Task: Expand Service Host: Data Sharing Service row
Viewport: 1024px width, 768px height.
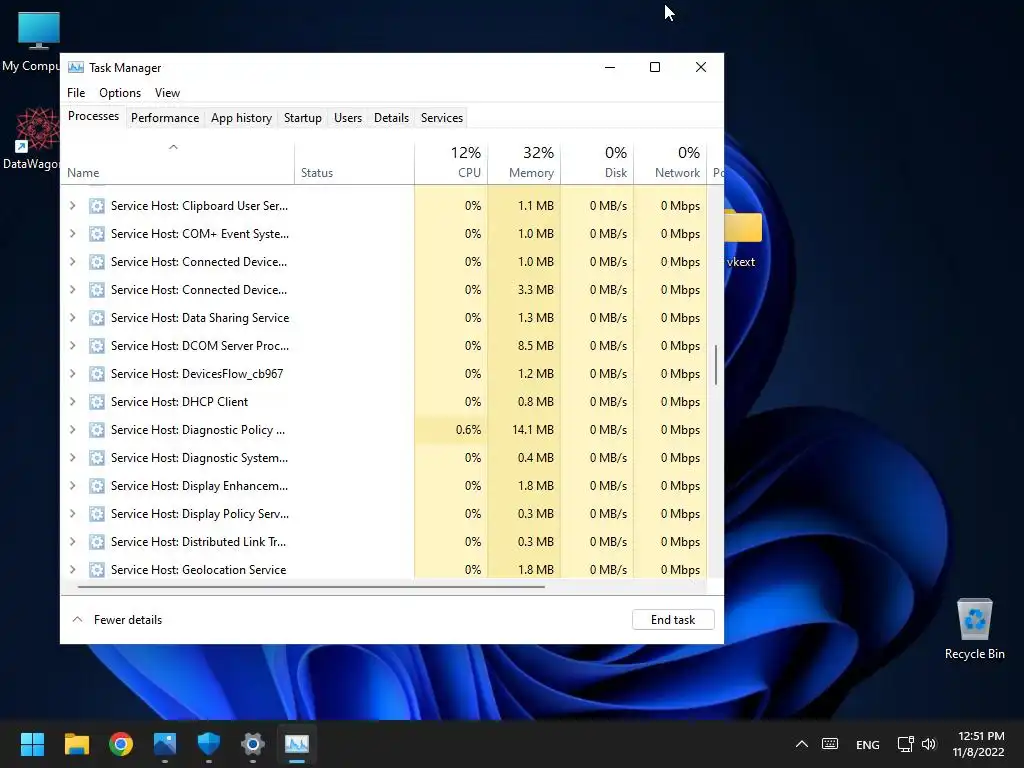Action: pyautogui.click(x=72, y=318)
